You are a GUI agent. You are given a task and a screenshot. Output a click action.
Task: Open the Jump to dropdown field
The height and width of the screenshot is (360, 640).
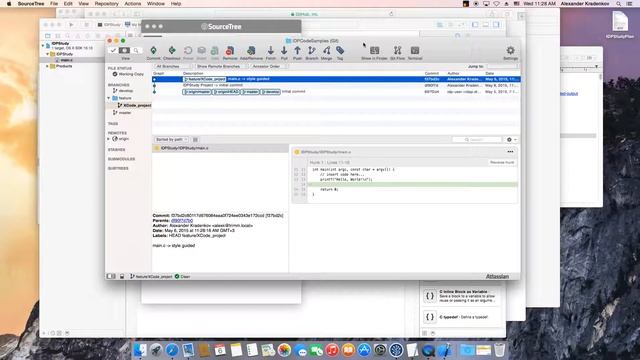[x=503, y=66]
